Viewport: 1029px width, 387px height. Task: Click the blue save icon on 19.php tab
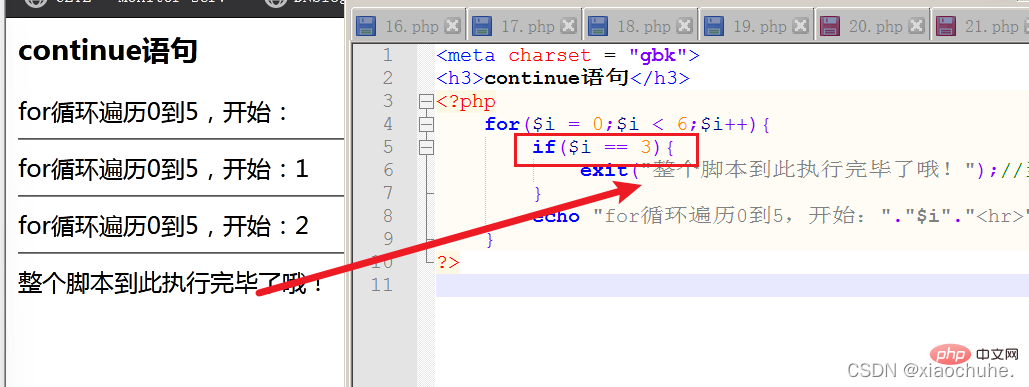point(714,26)
